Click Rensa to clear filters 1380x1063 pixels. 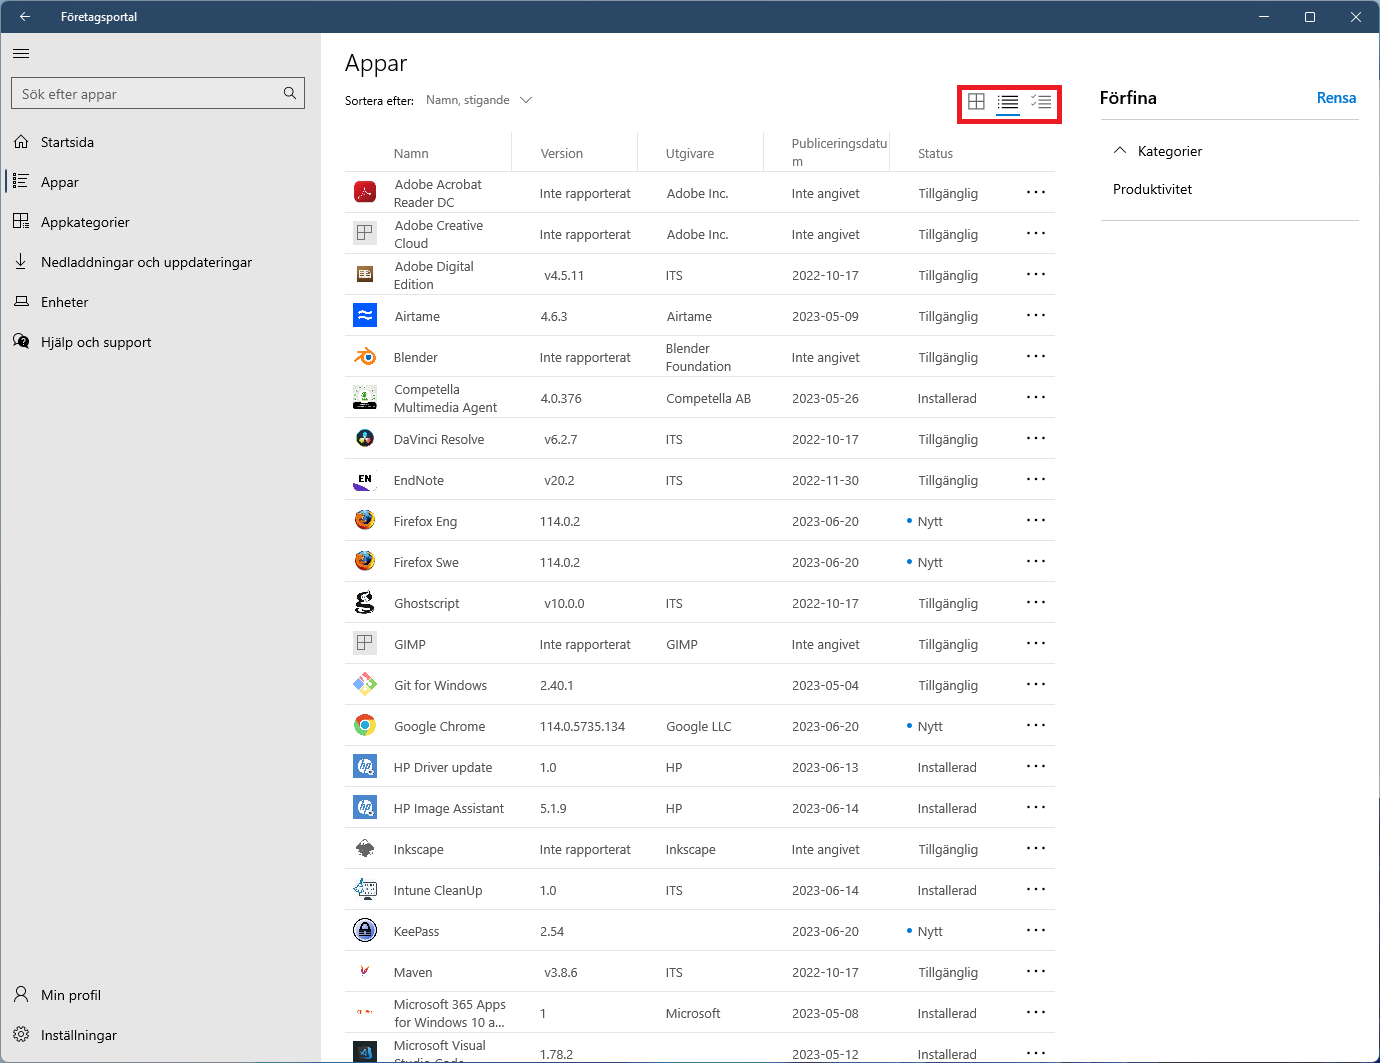point(1336,98)
